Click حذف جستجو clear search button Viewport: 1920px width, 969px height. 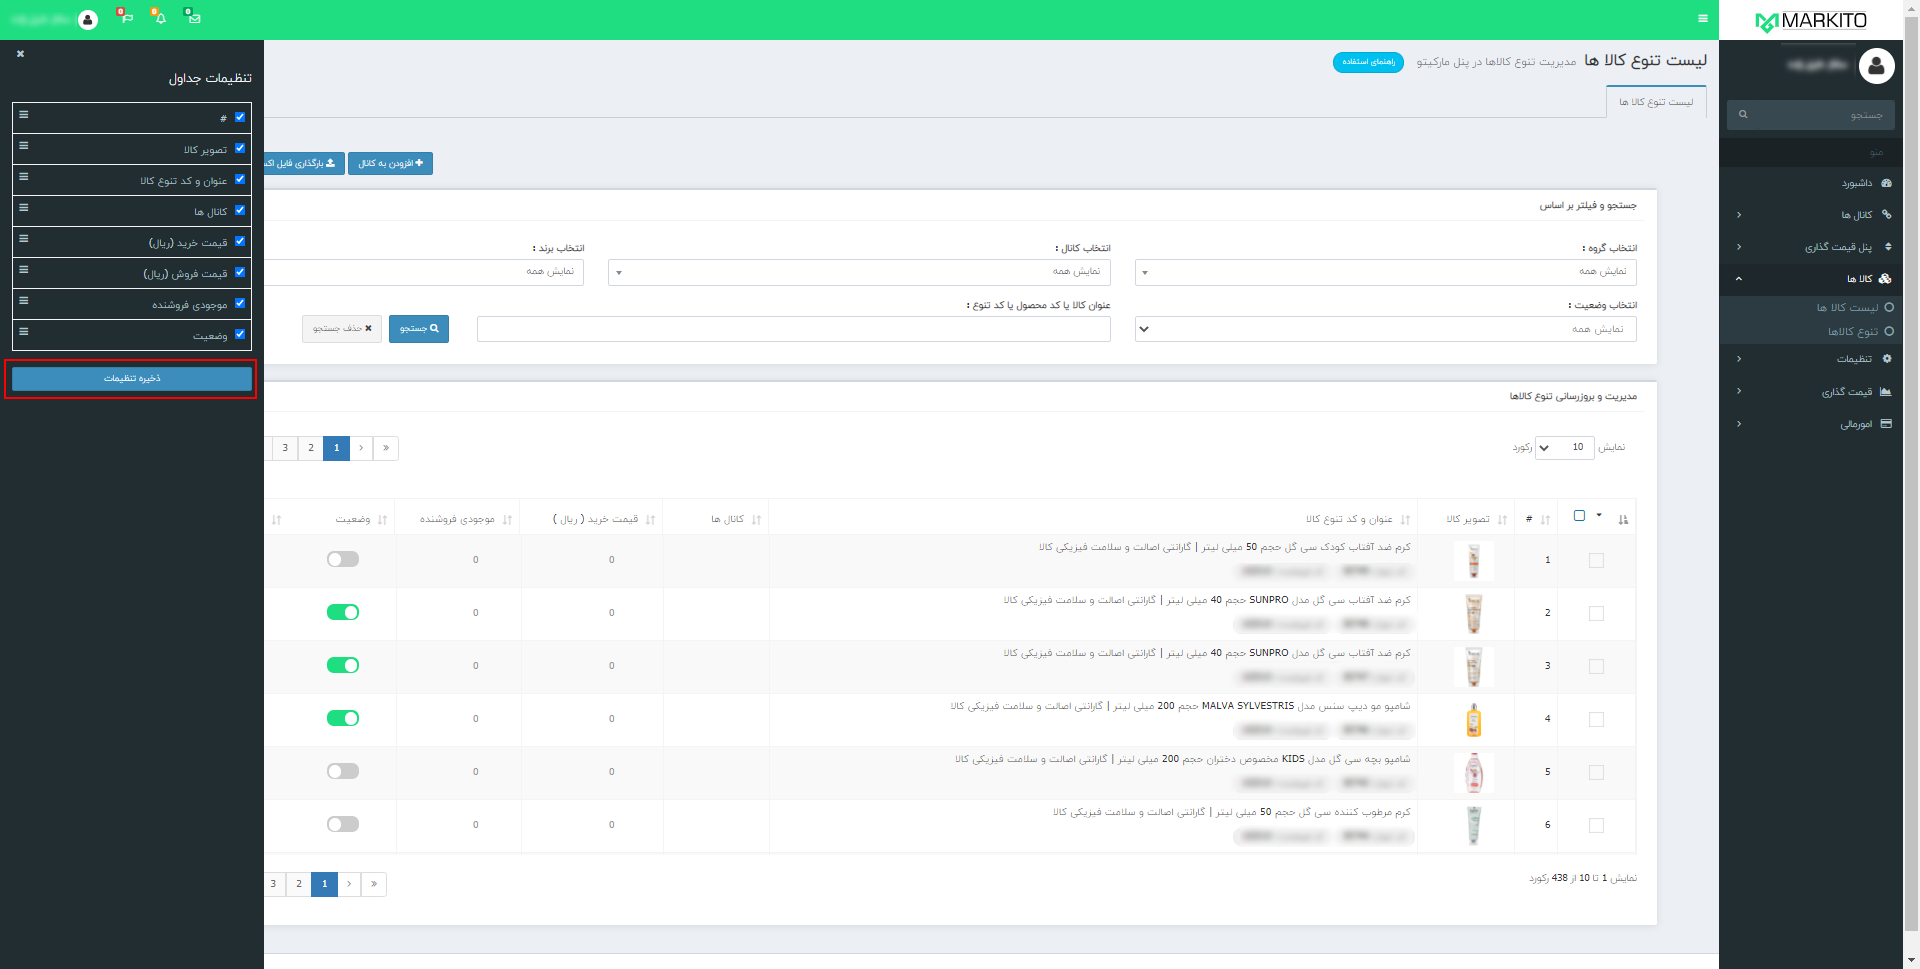[342, 328]
